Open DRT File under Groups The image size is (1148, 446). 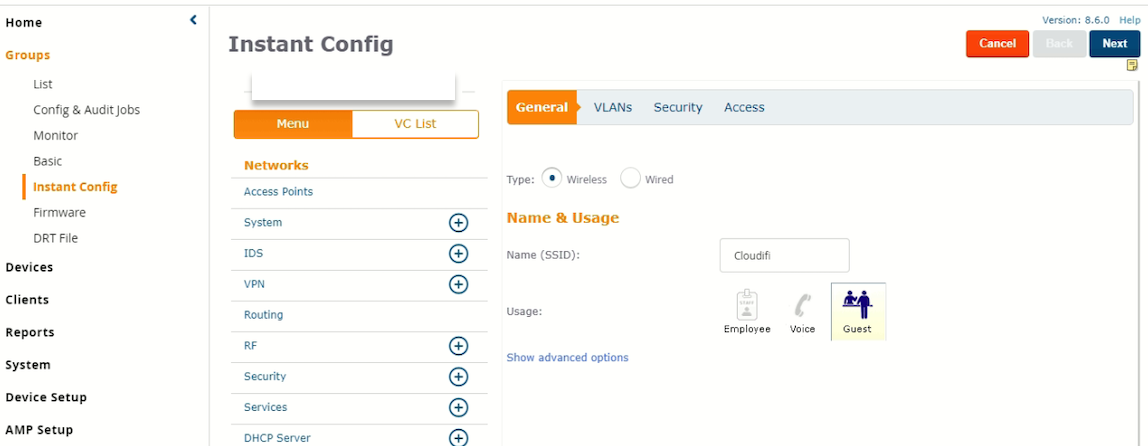coord(56,238)
